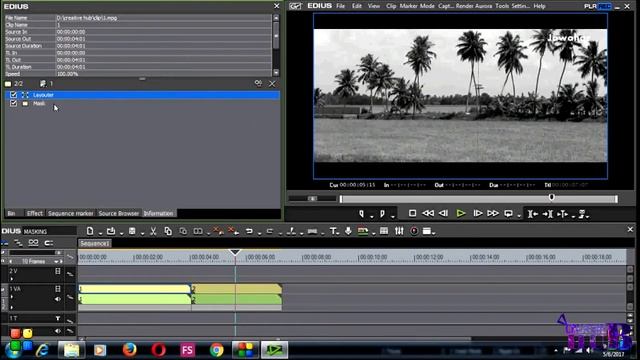Open the 10 Frames timescale dropdown
The width and height of the screenshot is (640, 360).
pos(56,261)
